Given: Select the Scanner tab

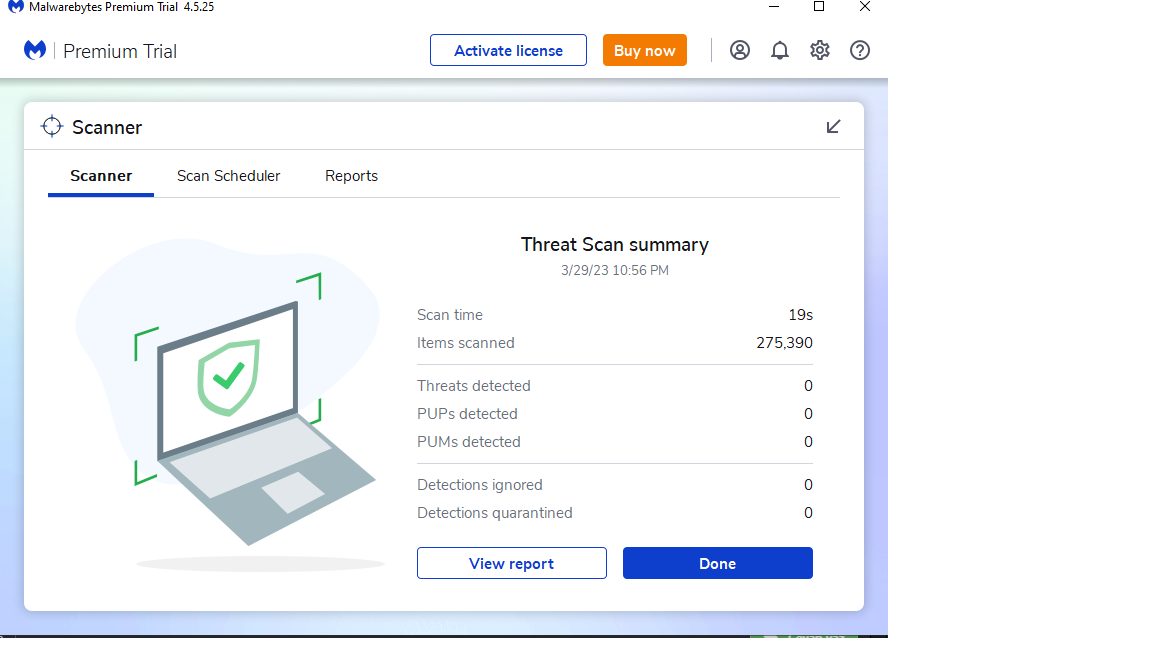Looking at the screenshot, I should point(101,176).
